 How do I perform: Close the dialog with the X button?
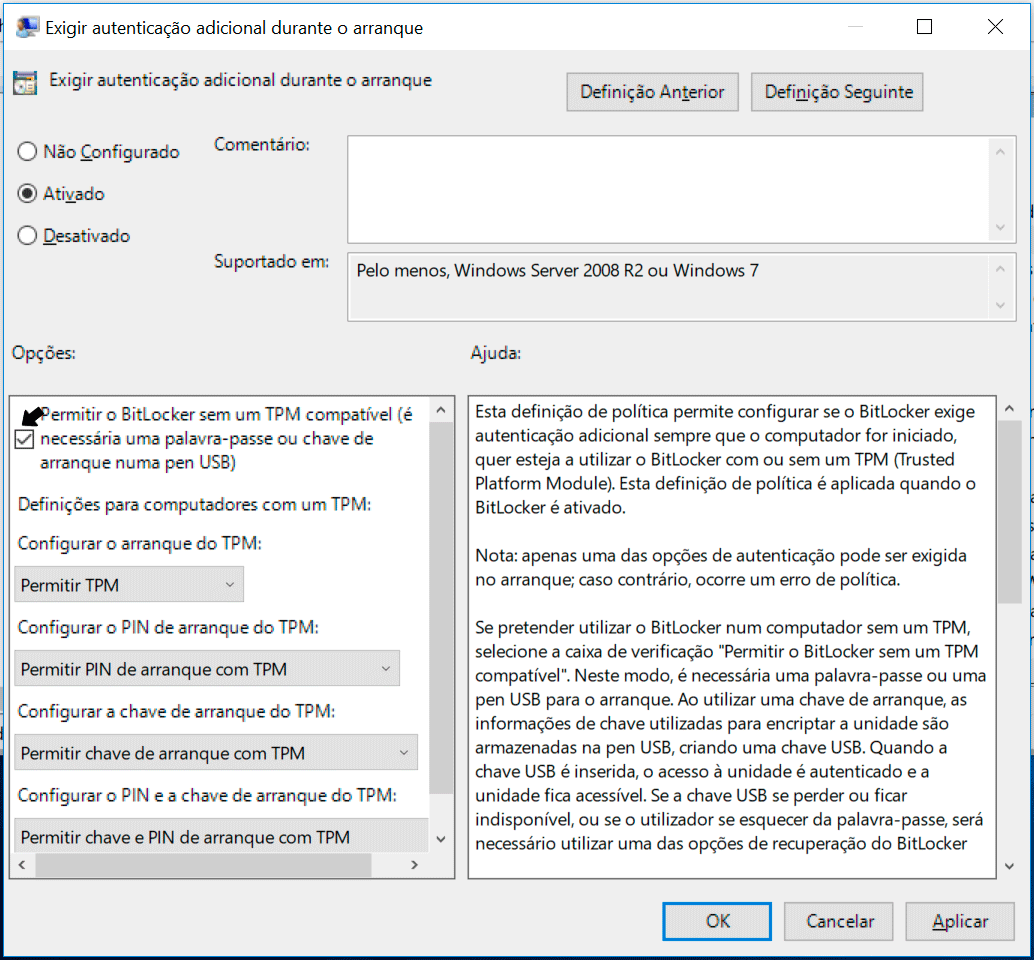pos(995,27)
